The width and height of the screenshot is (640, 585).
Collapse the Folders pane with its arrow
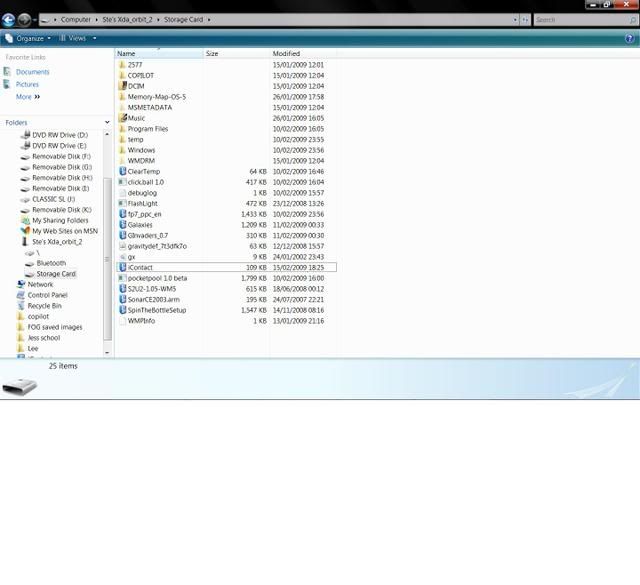(x=106, y=122)
